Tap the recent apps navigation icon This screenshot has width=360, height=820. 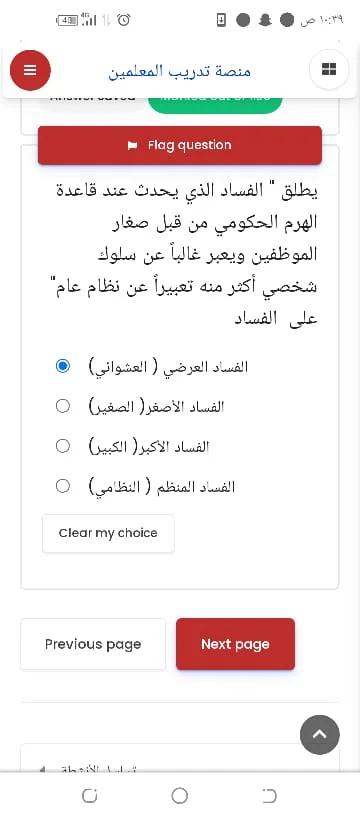click(x=90, y=796)
